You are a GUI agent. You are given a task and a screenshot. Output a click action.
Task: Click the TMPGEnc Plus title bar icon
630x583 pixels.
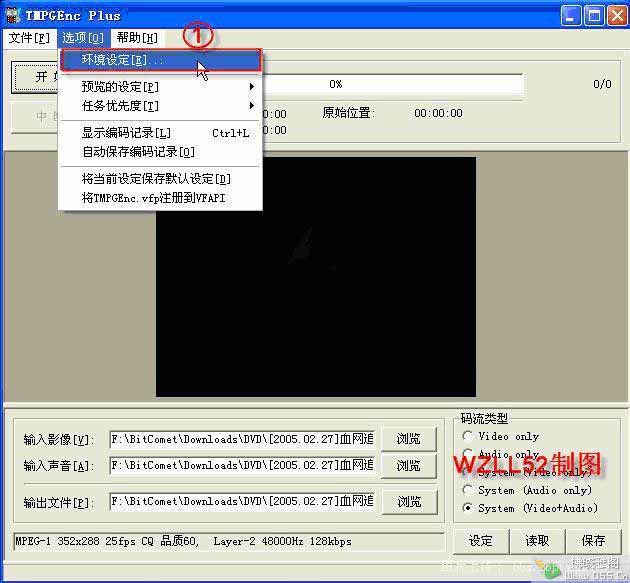pyautogui.click(x=12, y=15)
